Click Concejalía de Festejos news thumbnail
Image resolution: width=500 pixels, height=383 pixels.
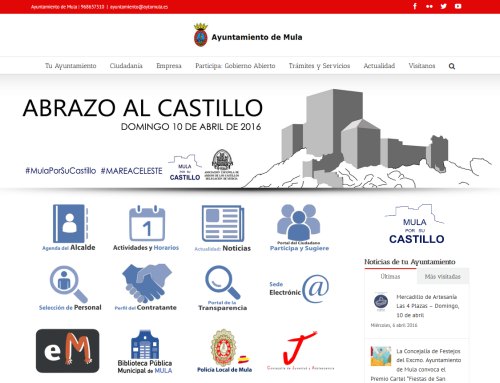pyautogui.click(x=381, y=356)
